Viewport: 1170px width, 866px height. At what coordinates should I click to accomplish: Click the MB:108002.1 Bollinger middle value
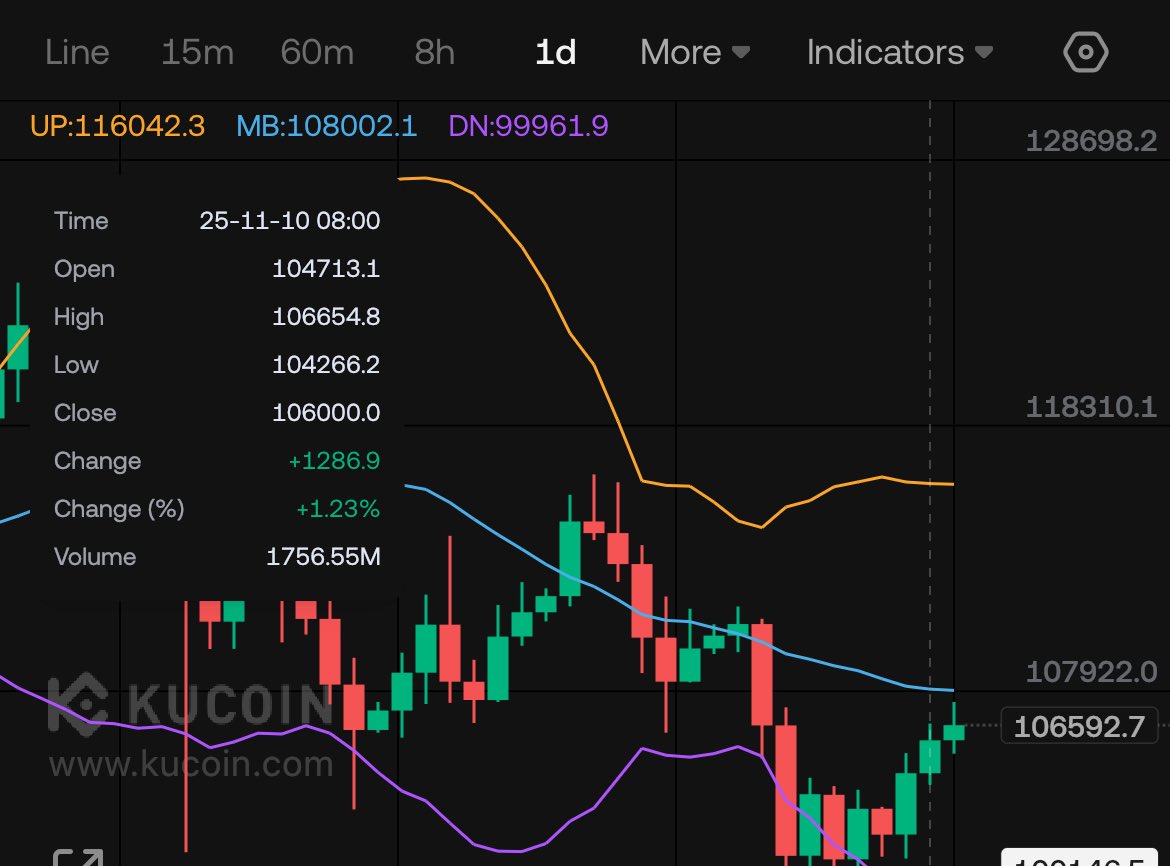coord(327,126)
